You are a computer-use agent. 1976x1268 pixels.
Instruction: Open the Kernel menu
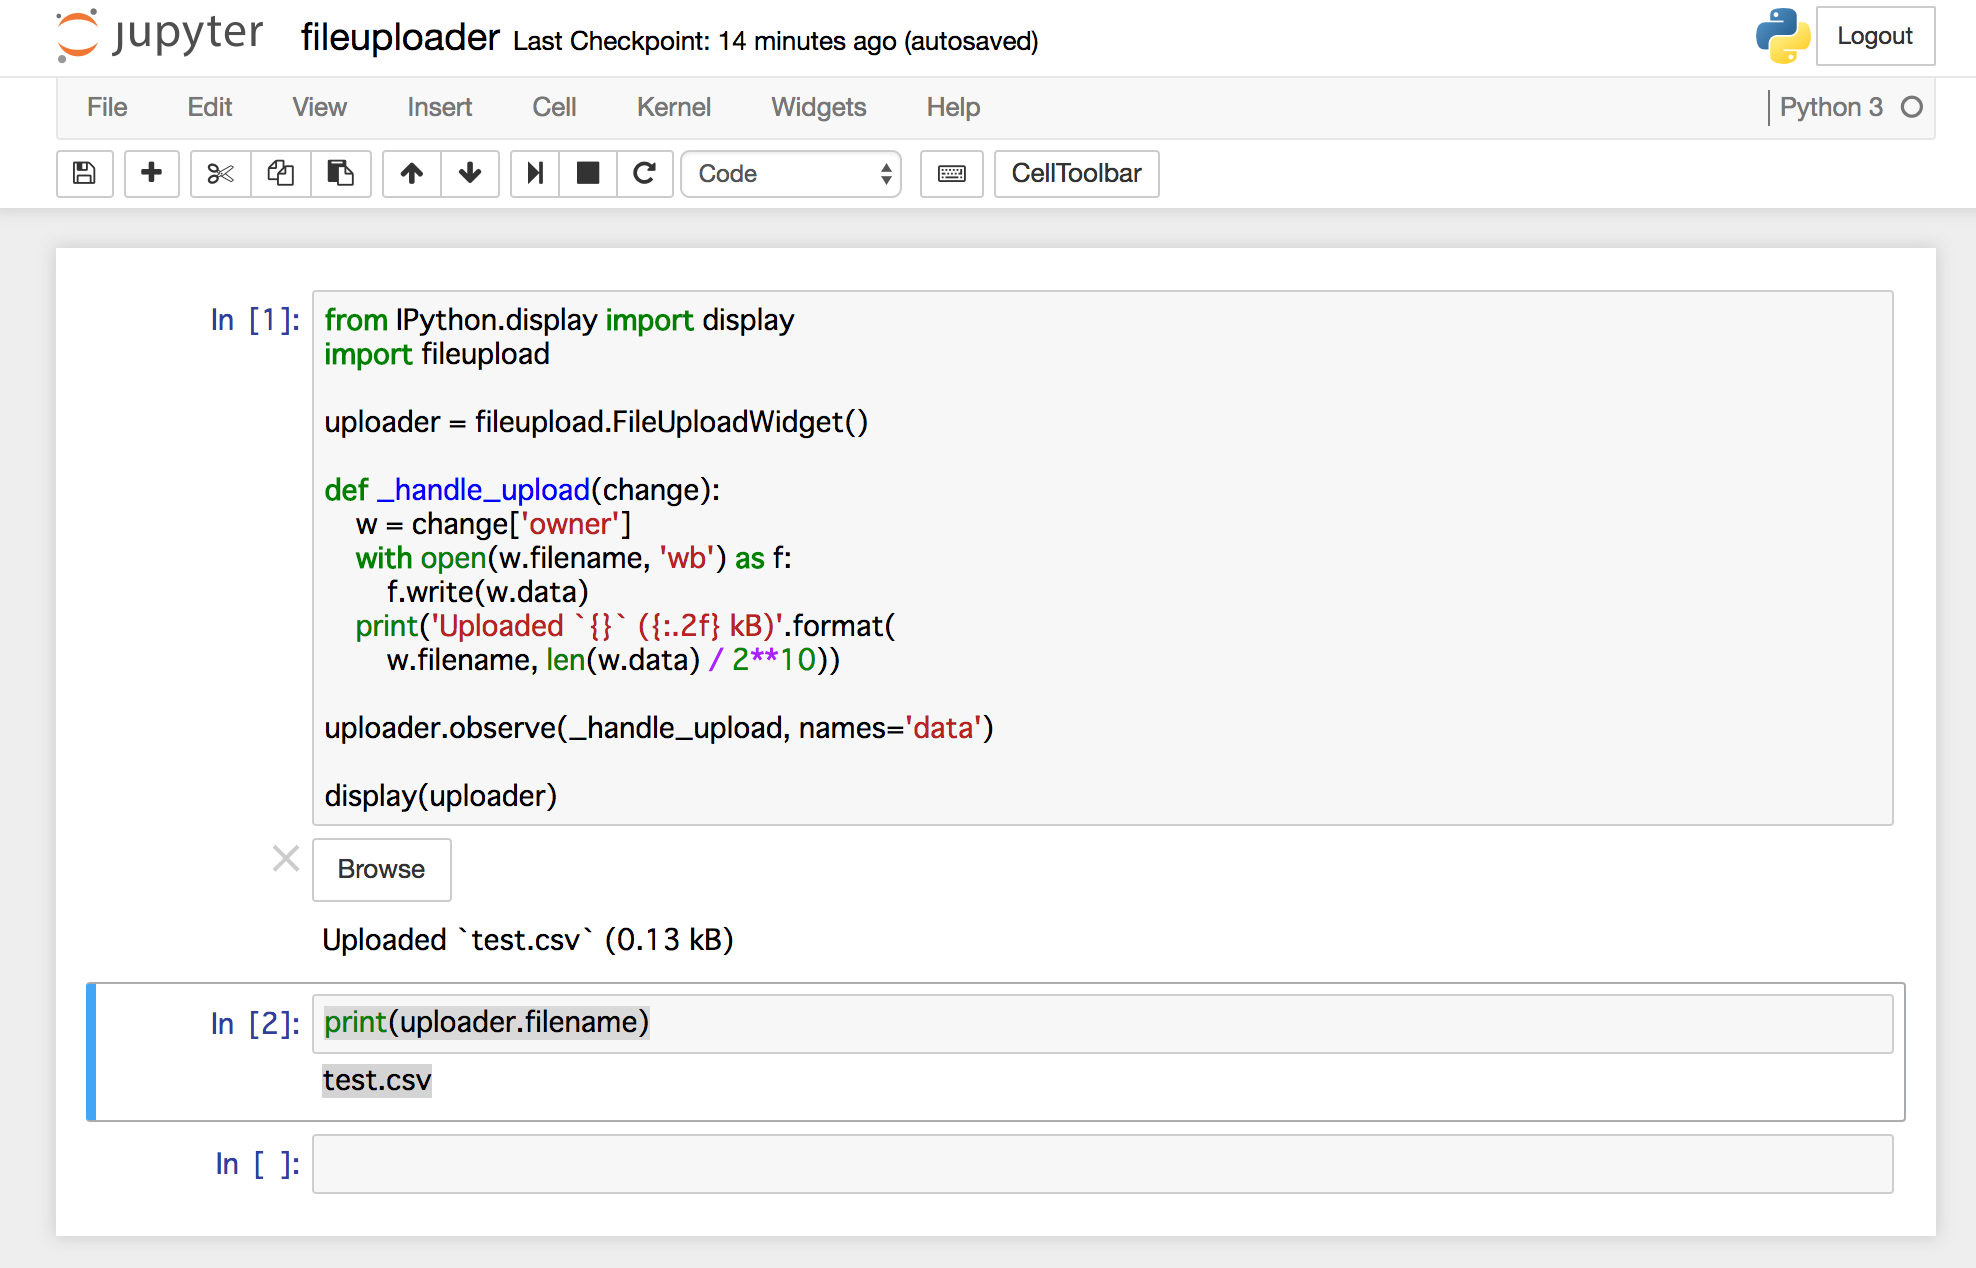[674, 107]
